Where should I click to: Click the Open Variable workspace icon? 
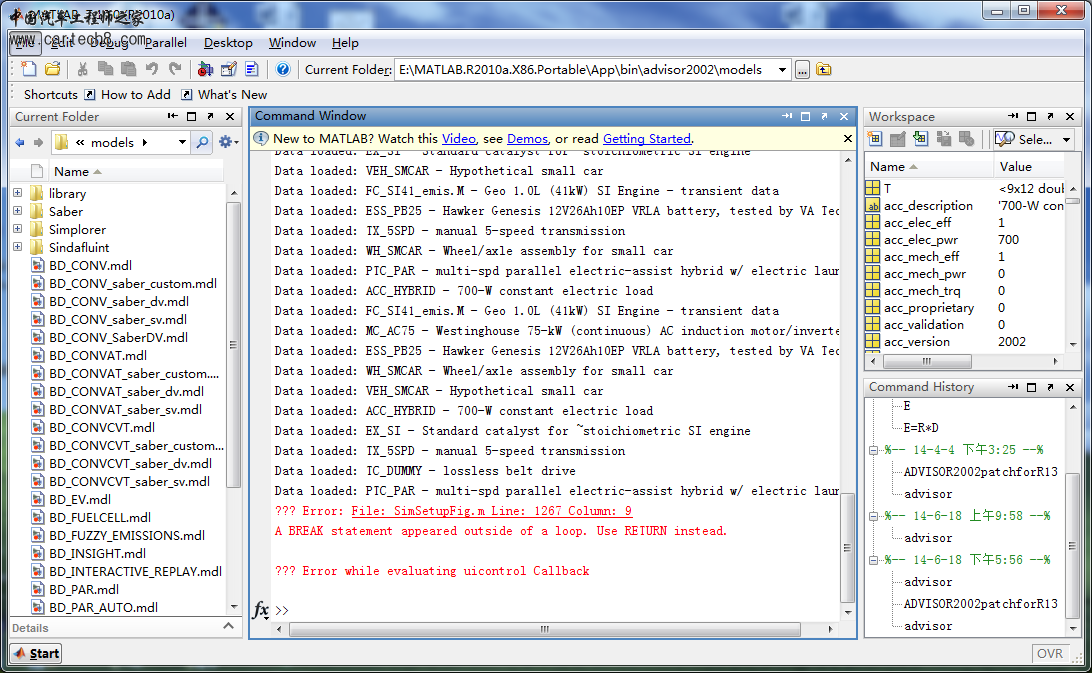[x=898, y=139]
